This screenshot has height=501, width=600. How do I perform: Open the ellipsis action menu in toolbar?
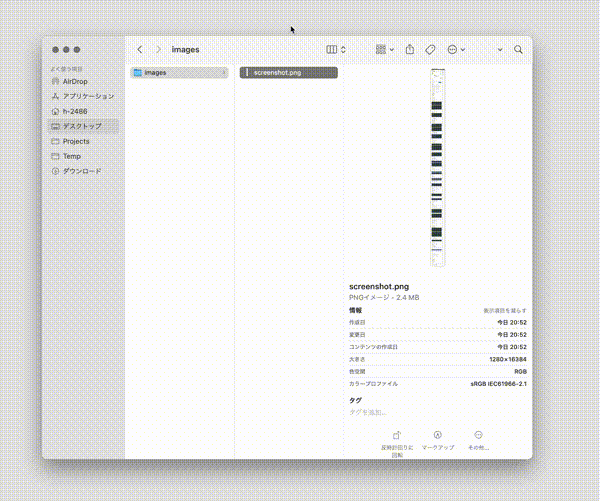coord(452,49)
